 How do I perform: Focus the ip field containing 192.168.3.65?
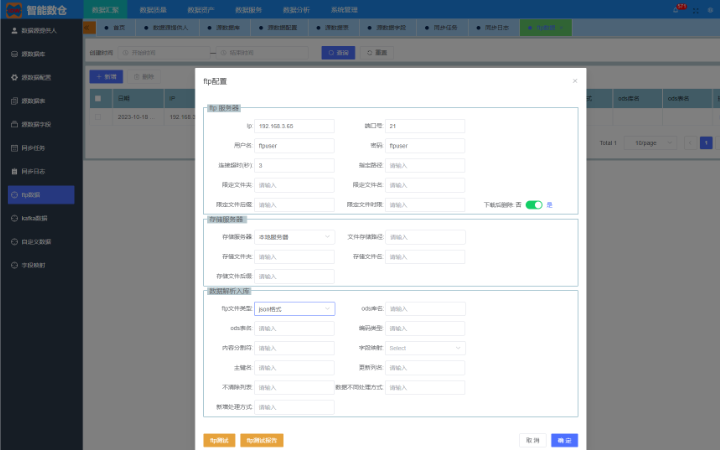(294, 126)
